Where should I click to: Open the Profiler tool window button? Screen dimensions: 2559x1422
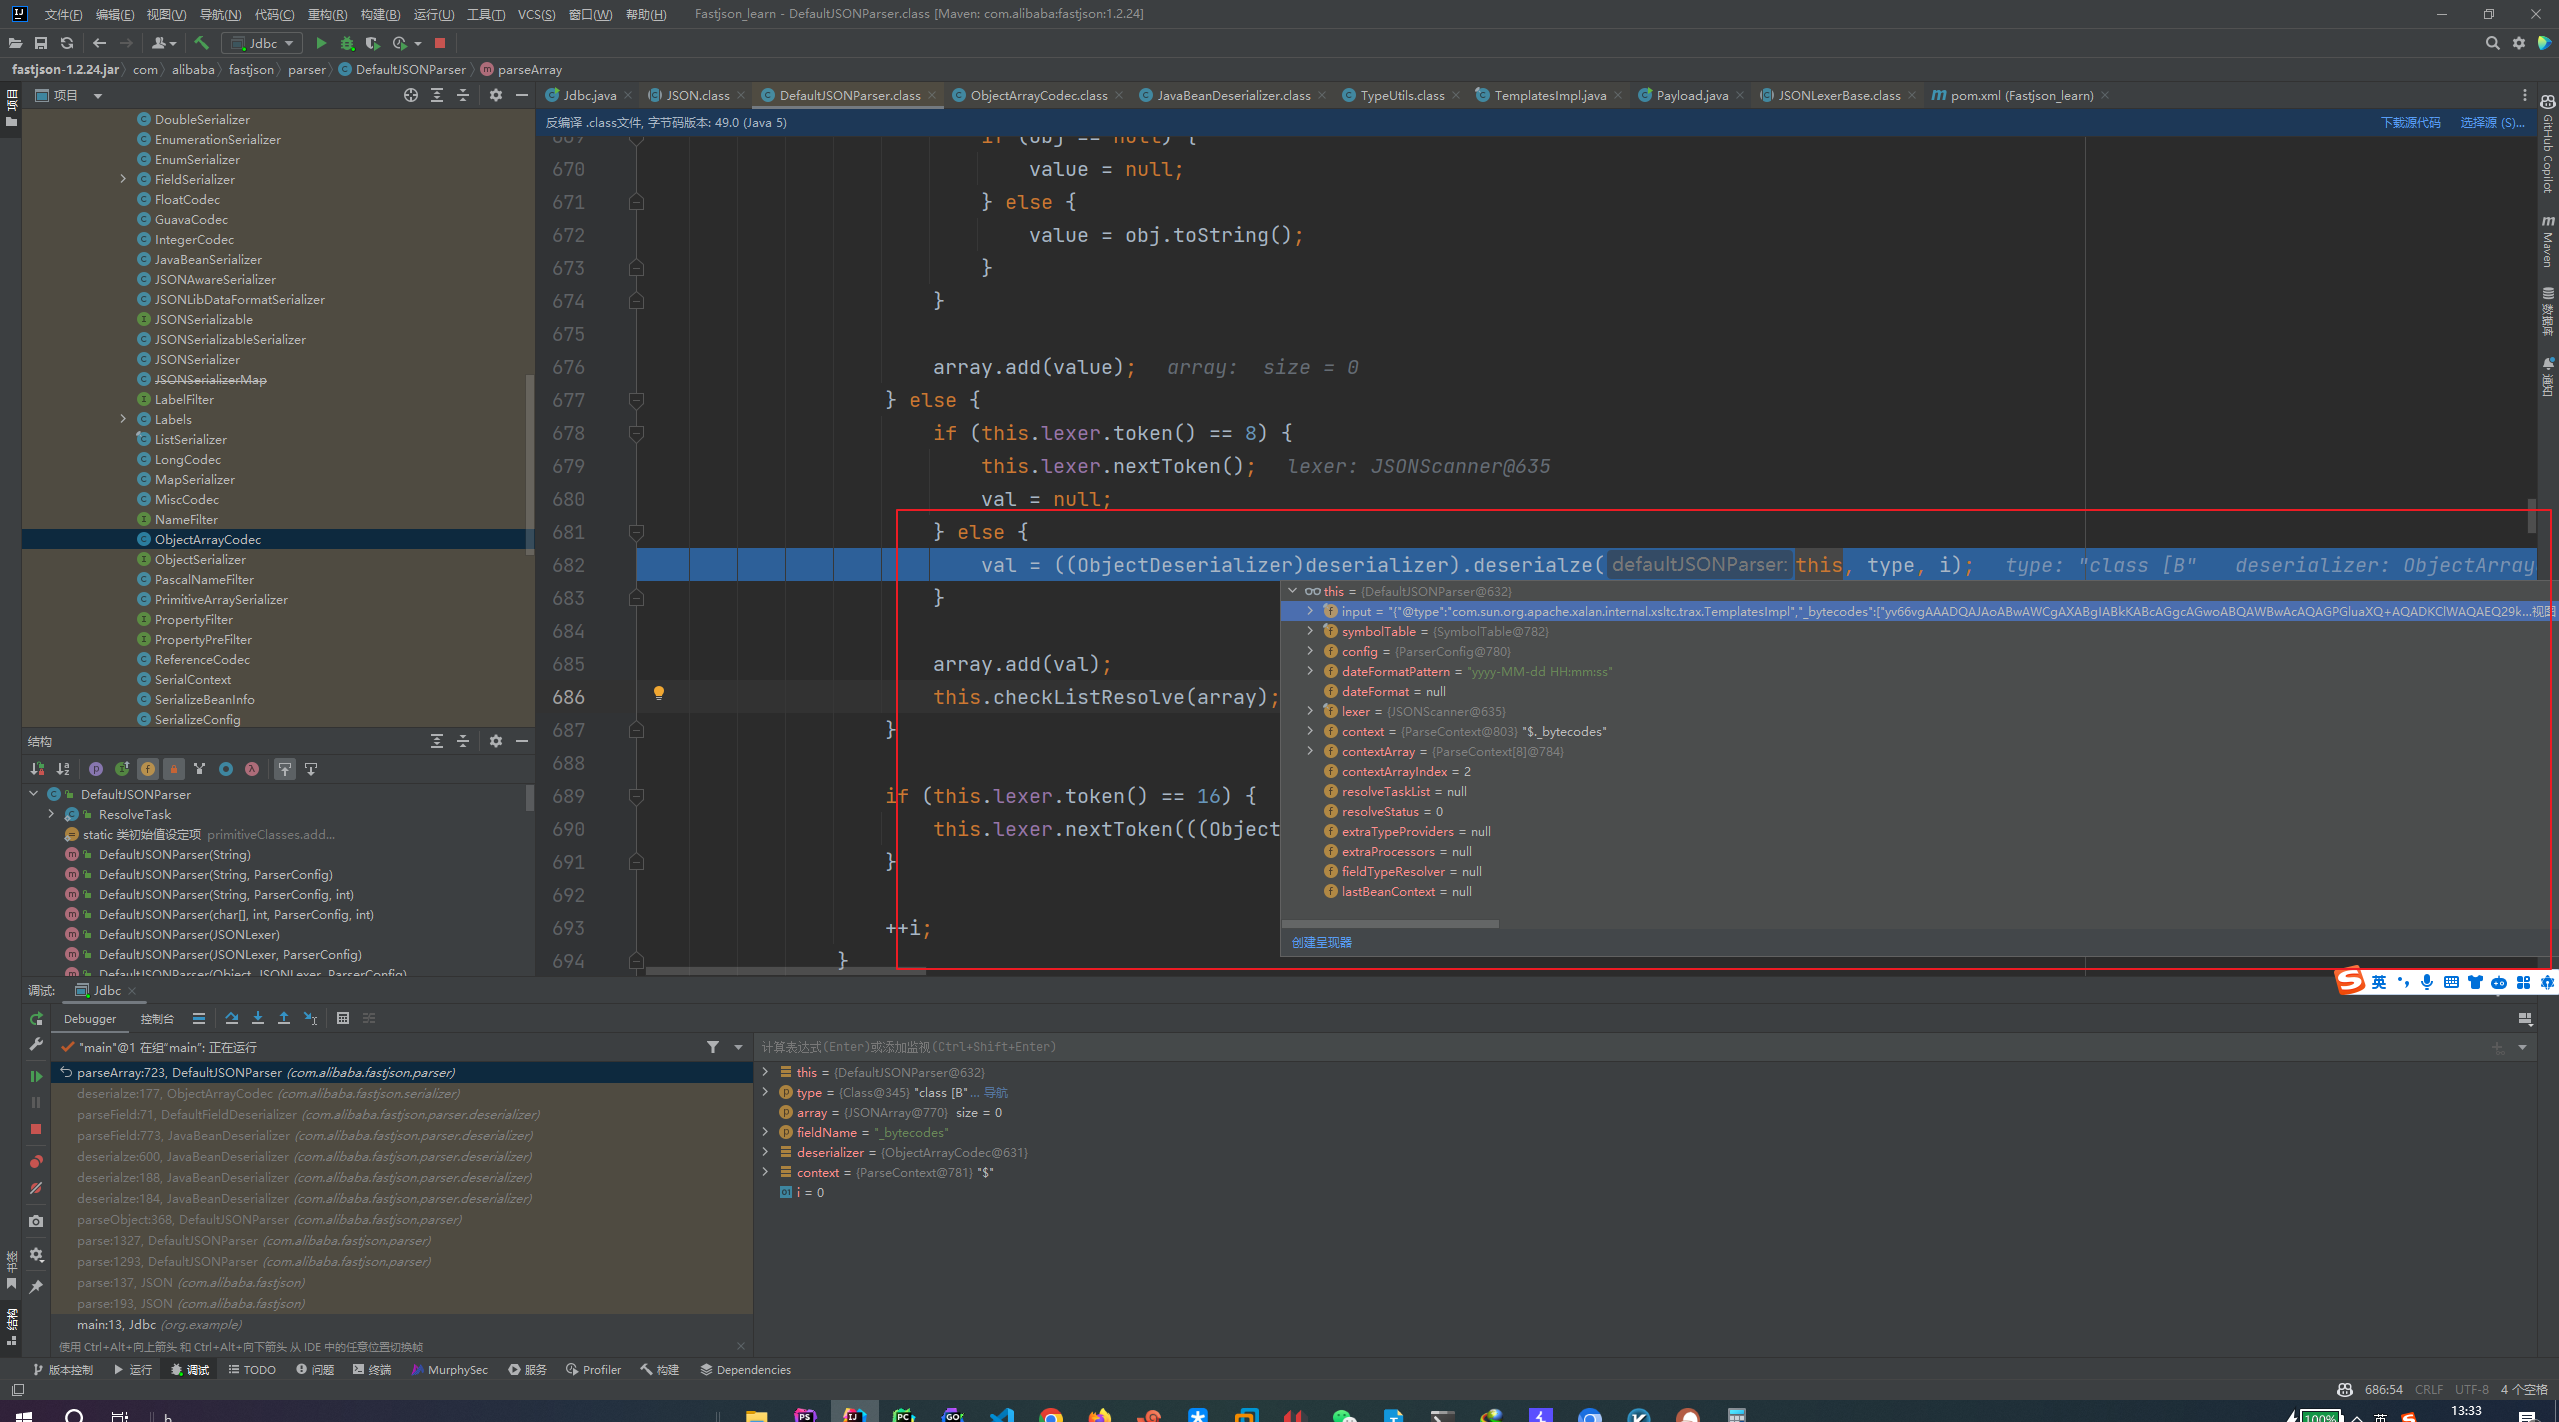594,1370
